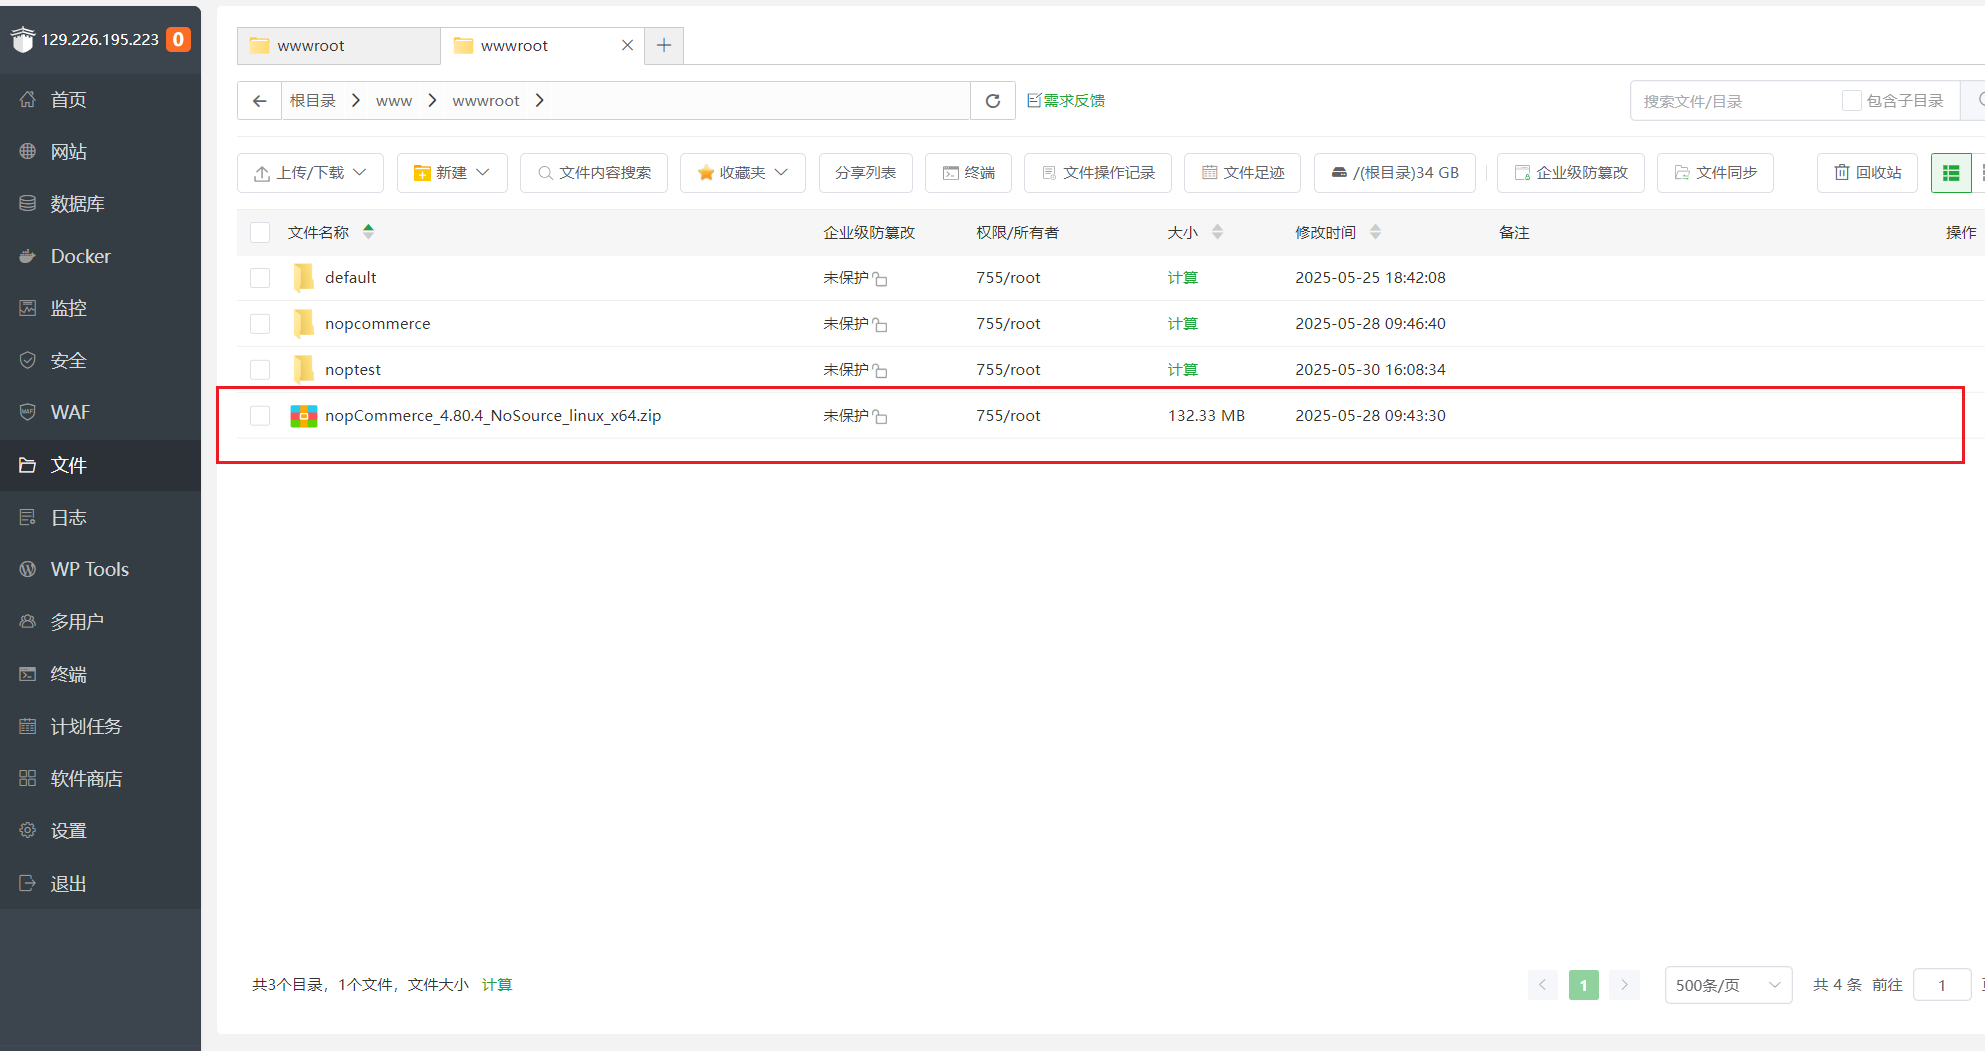
Task: Add a new file manager tab
Action: [664, 46]
